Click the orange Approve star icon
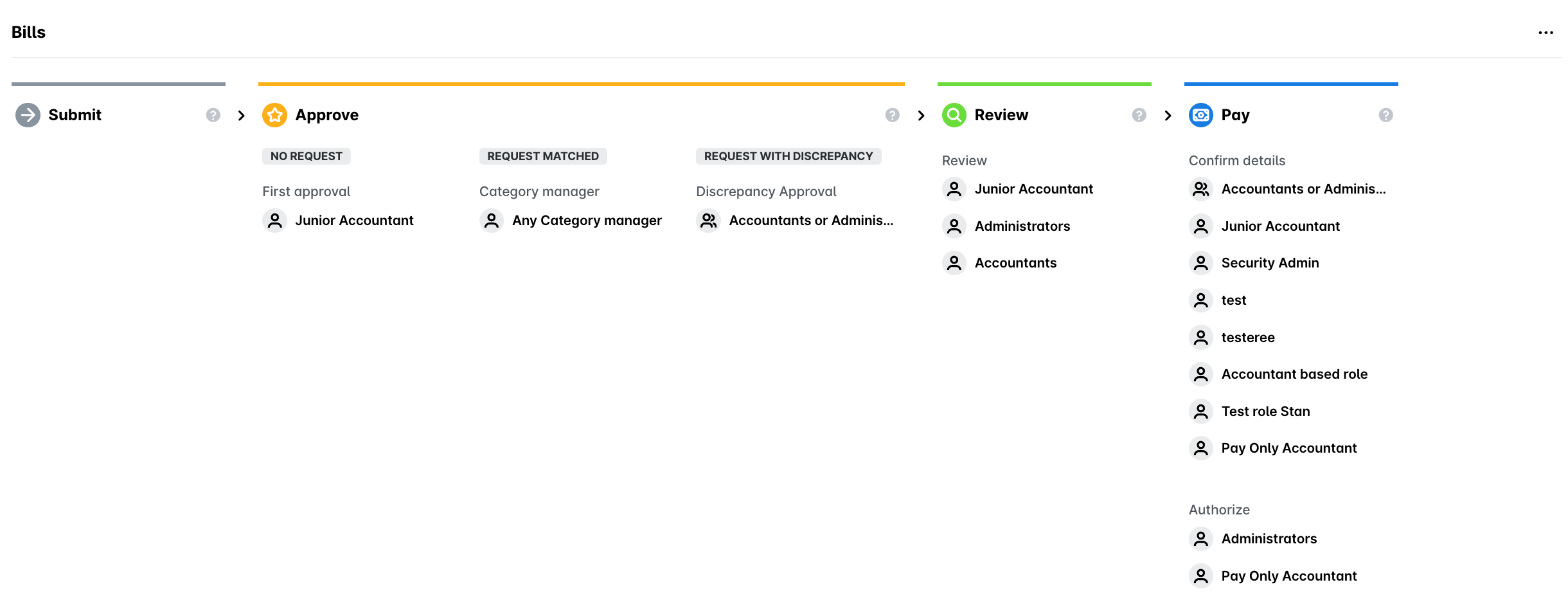Screen dimensions: 1568x607 [274, 115]
